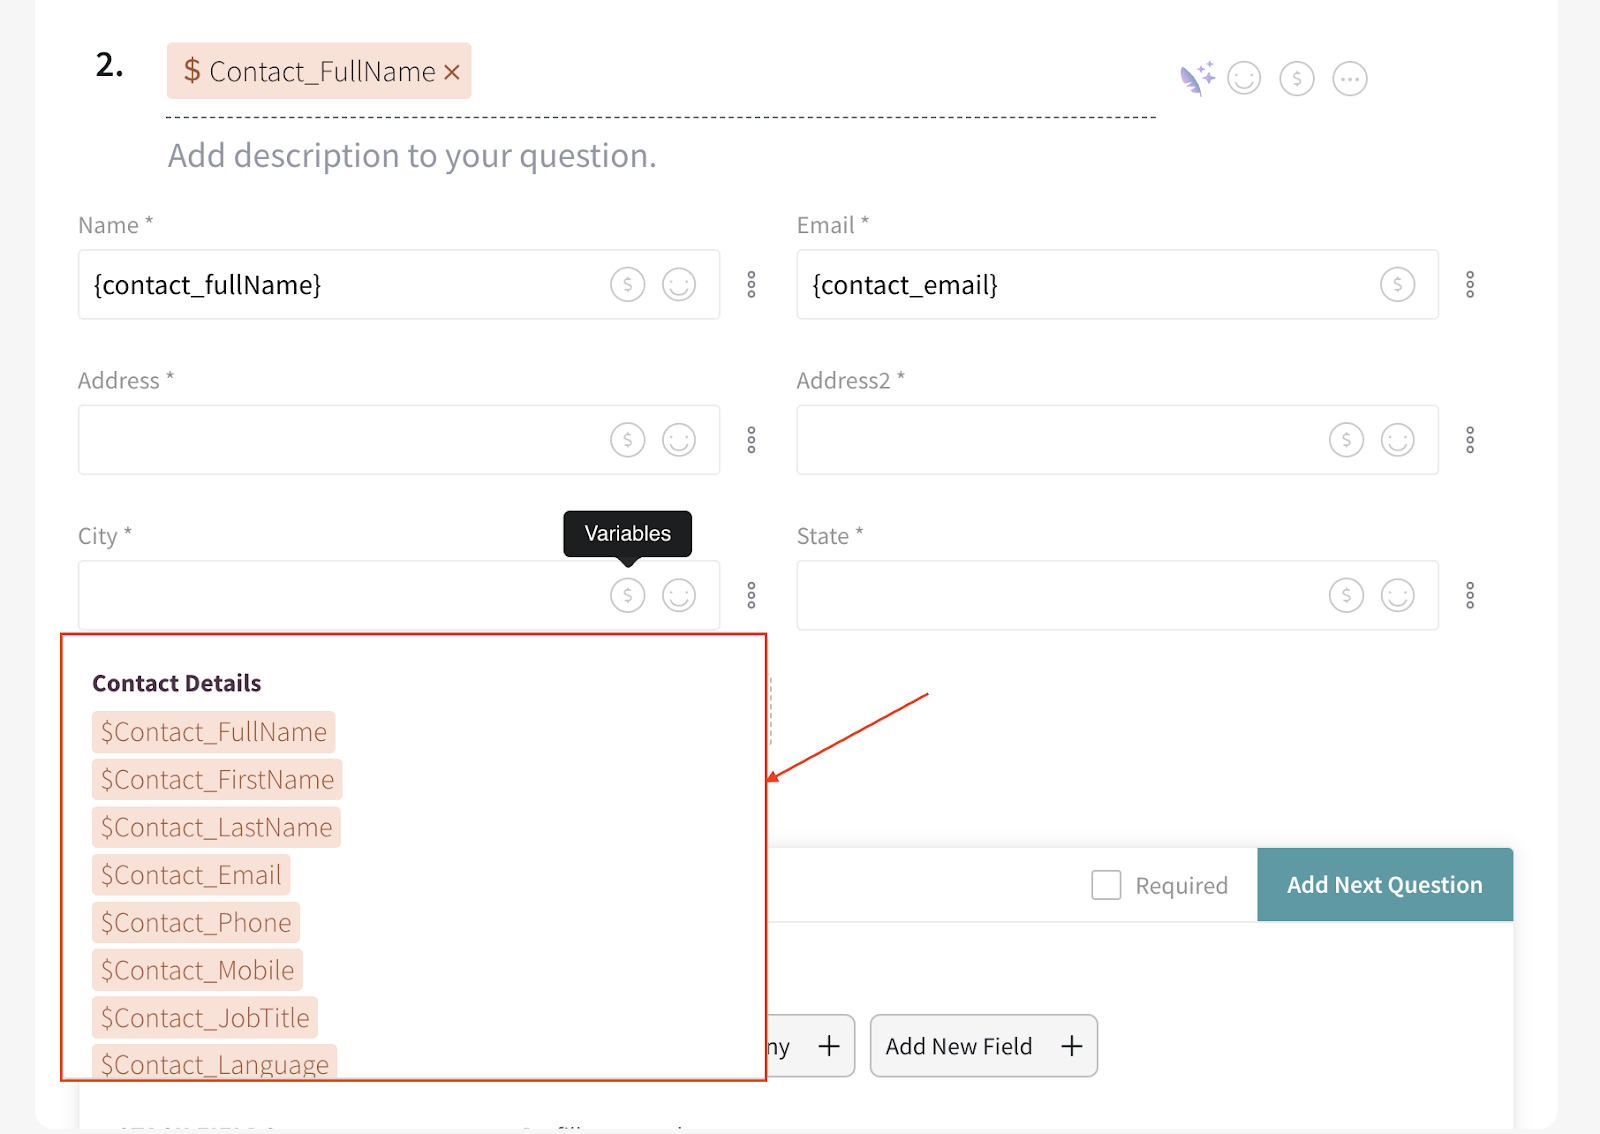Toggle the Required checkbox

point(1106,885)
